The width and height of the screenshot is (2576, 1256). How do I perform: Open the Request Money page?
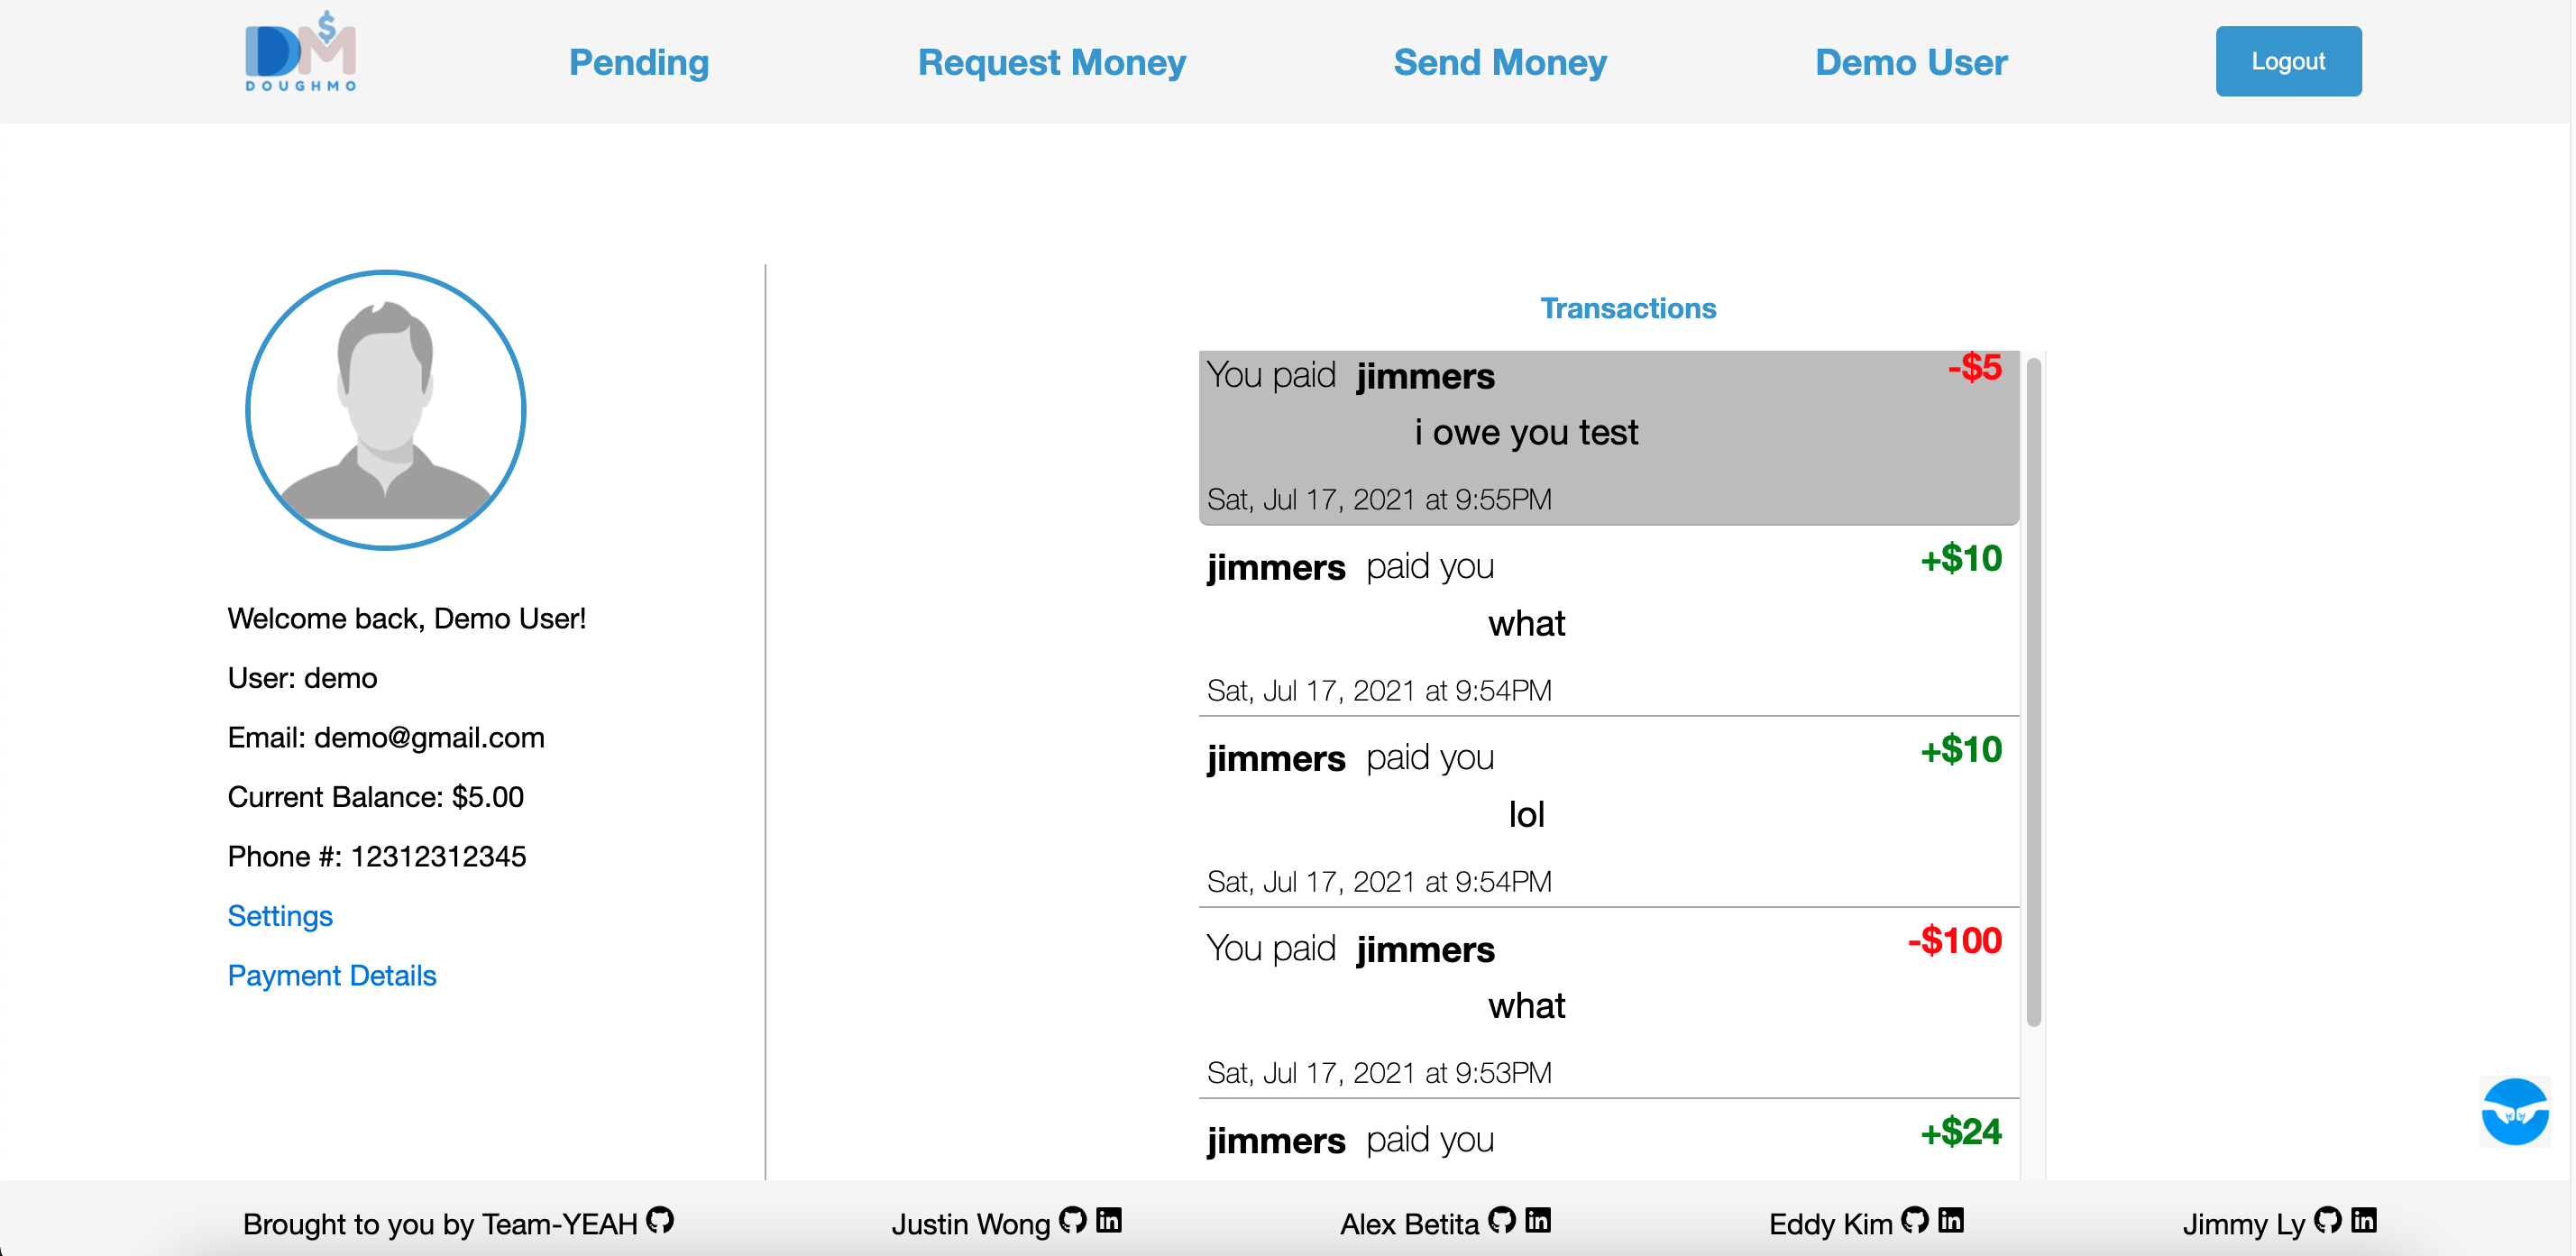click(x=1052, y=62)
